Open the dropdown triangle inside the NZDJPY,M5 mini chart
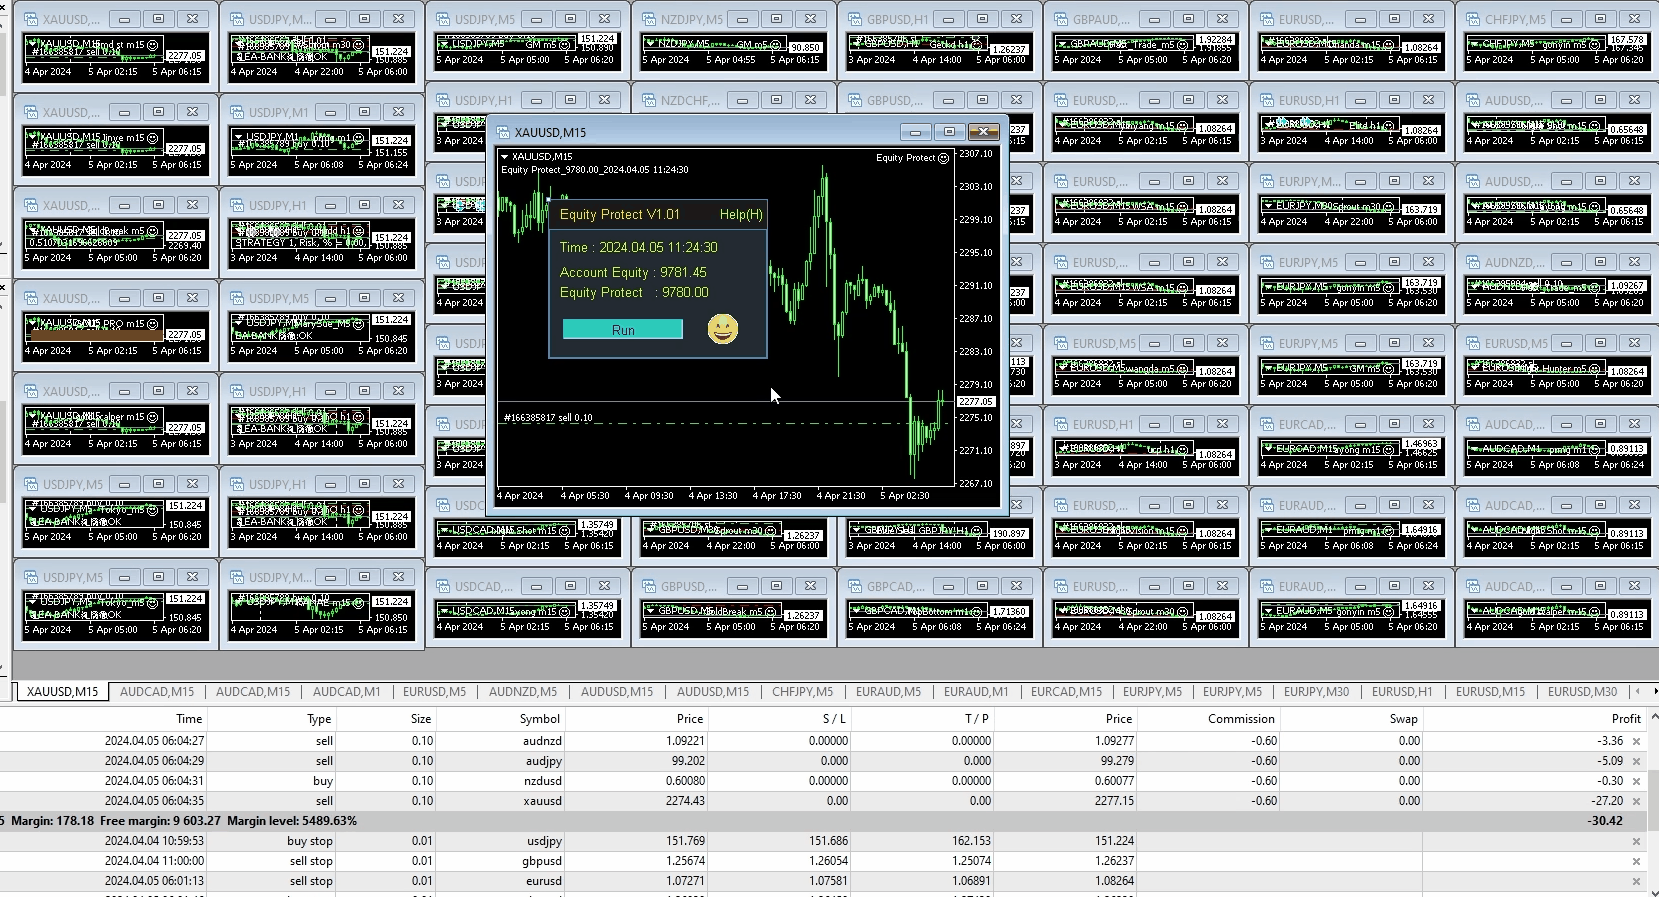This screenshot has width=1659, height=897. click(x=649, y=43)
